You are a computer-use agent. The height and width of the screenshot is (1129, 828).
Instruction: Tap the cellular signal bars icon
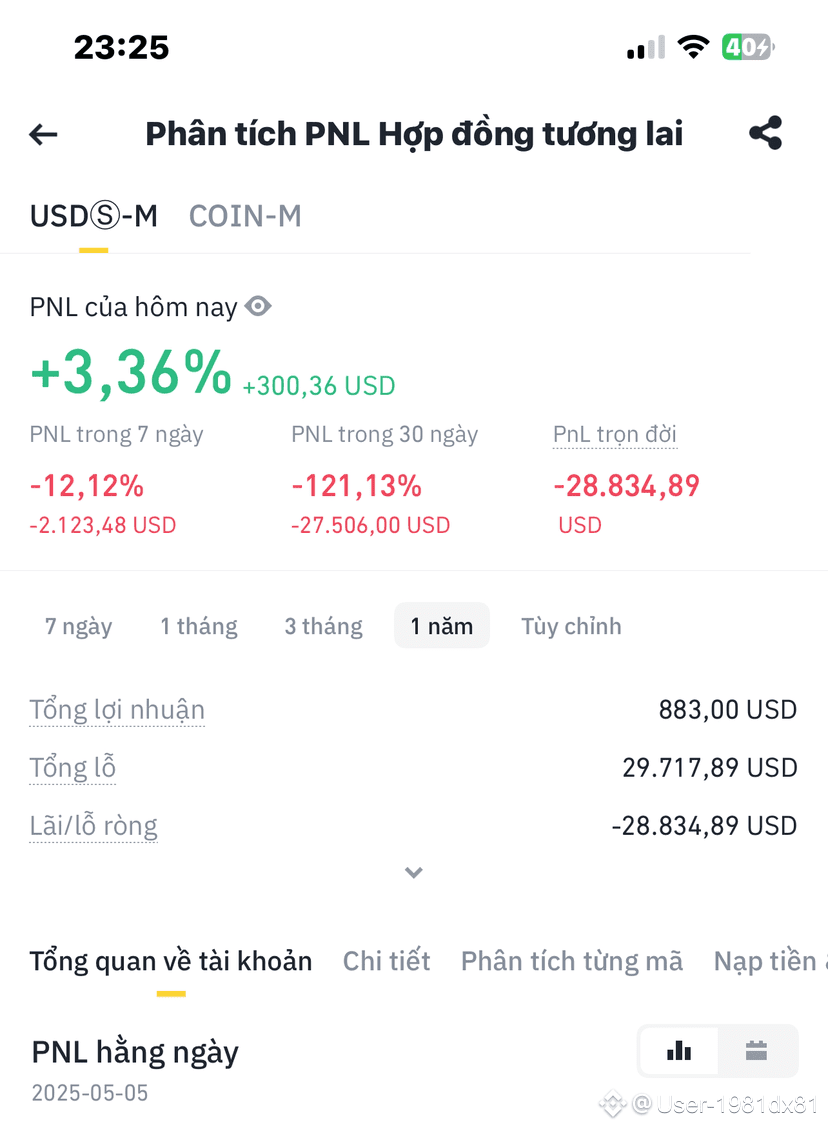coord(646,48)
